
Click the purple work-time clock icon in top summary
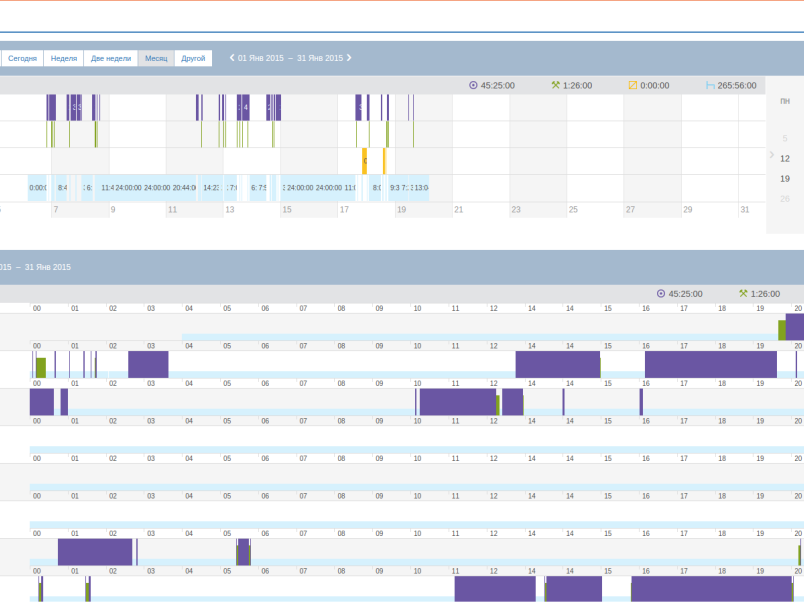coord(473,85)
